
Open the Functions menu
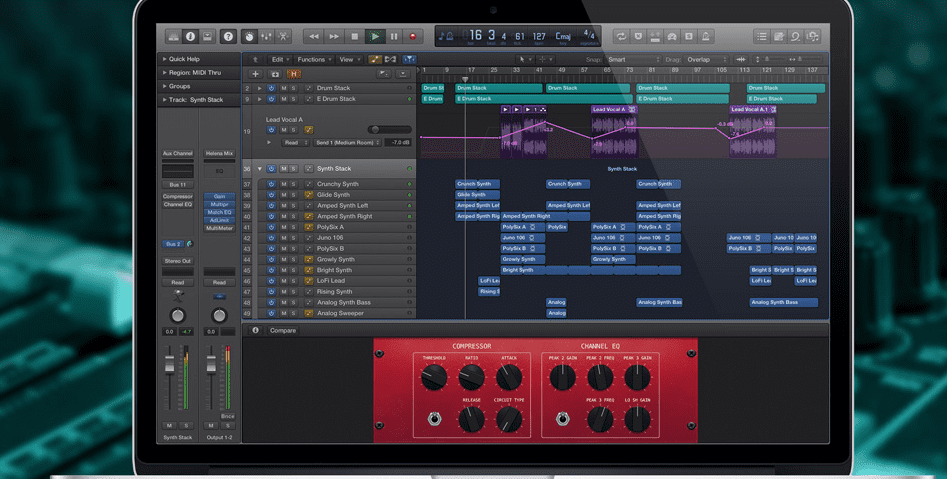(x=313, y=59)
